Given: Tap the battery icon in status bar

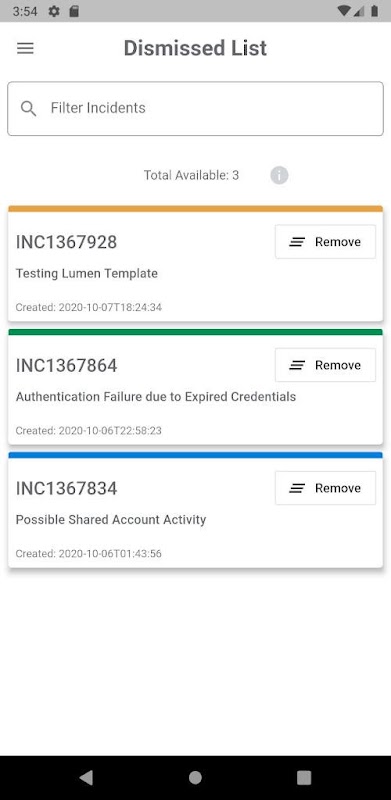Looking at the screenshot, I should 375,11.
